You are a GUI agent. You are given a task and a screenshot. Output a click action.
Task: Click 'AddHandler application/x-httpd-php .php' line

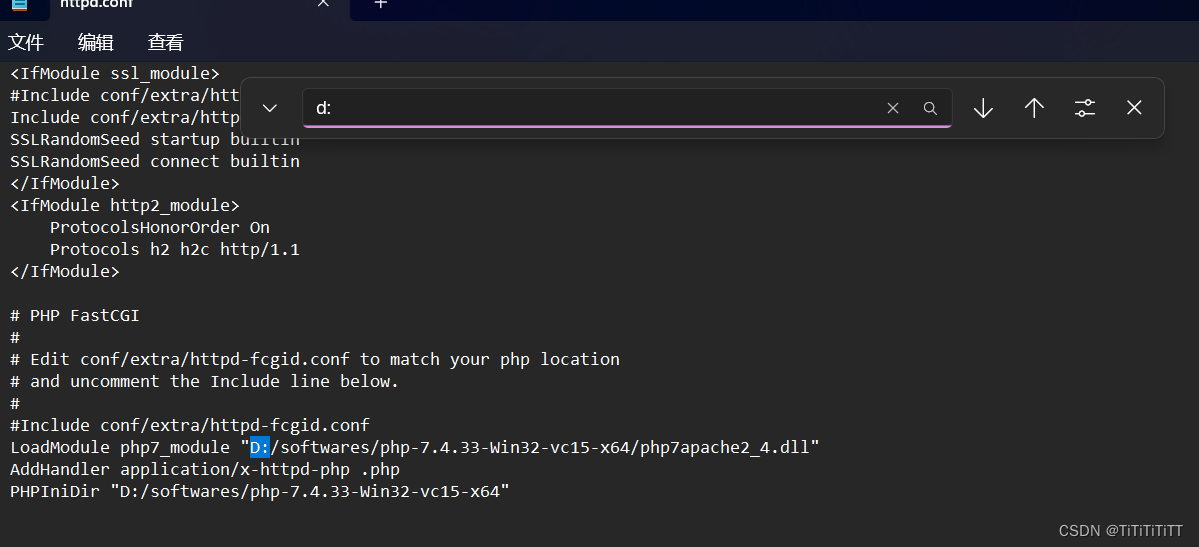click(x=205, y=469)
